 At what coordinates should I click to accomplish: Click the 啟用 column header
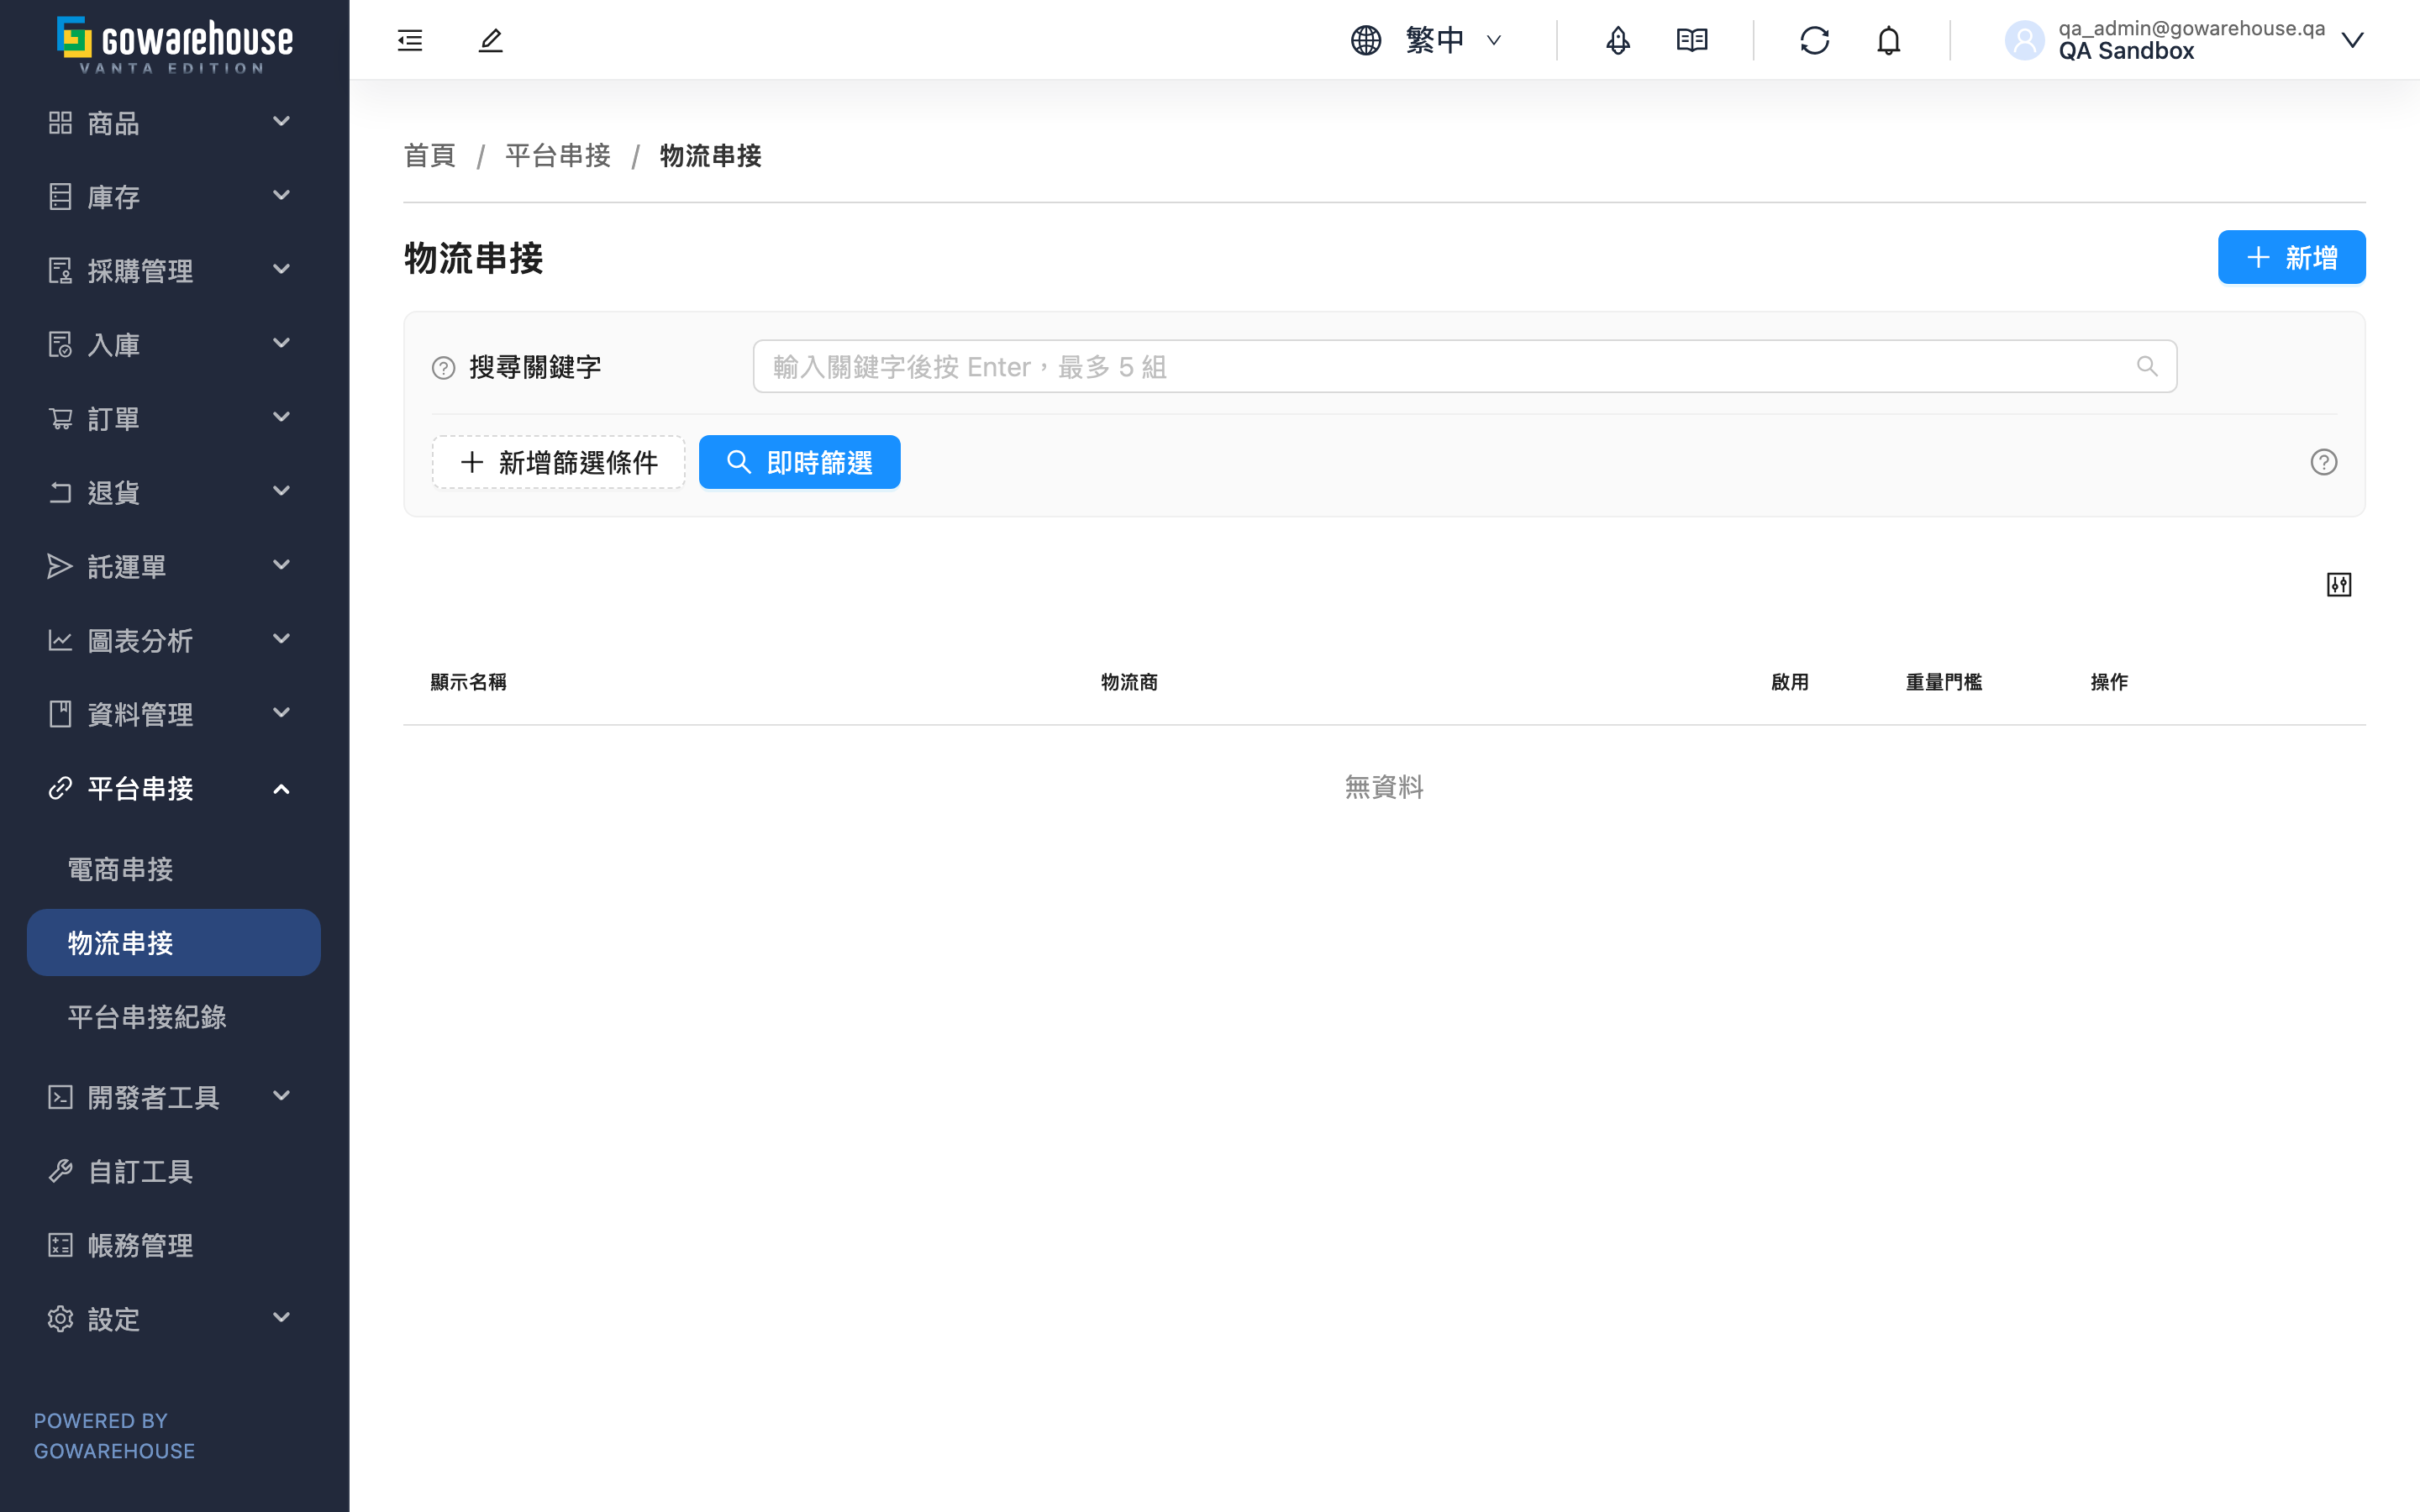click(1790, 682)
